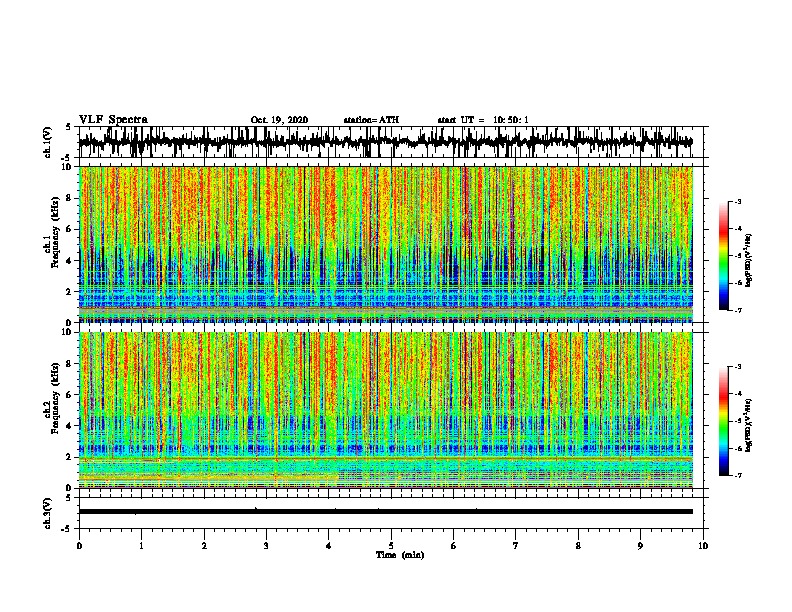
Task: Click time axis tick label "6"
Action: 453,546
